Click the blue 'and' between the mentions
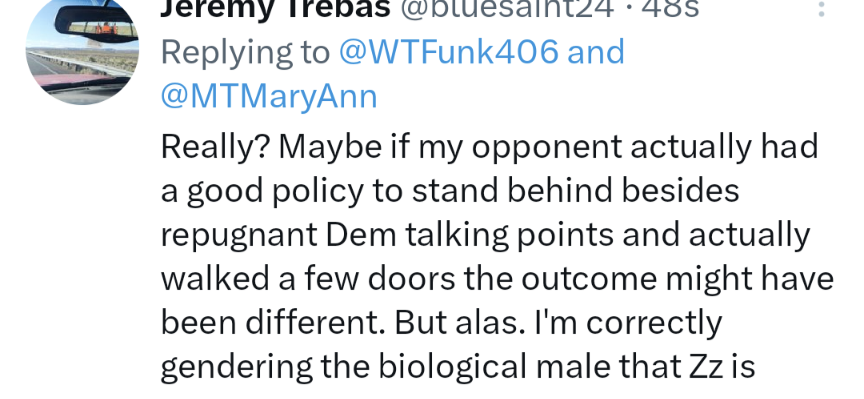Screen dimensions: 864x399 [x=596, y=52]
